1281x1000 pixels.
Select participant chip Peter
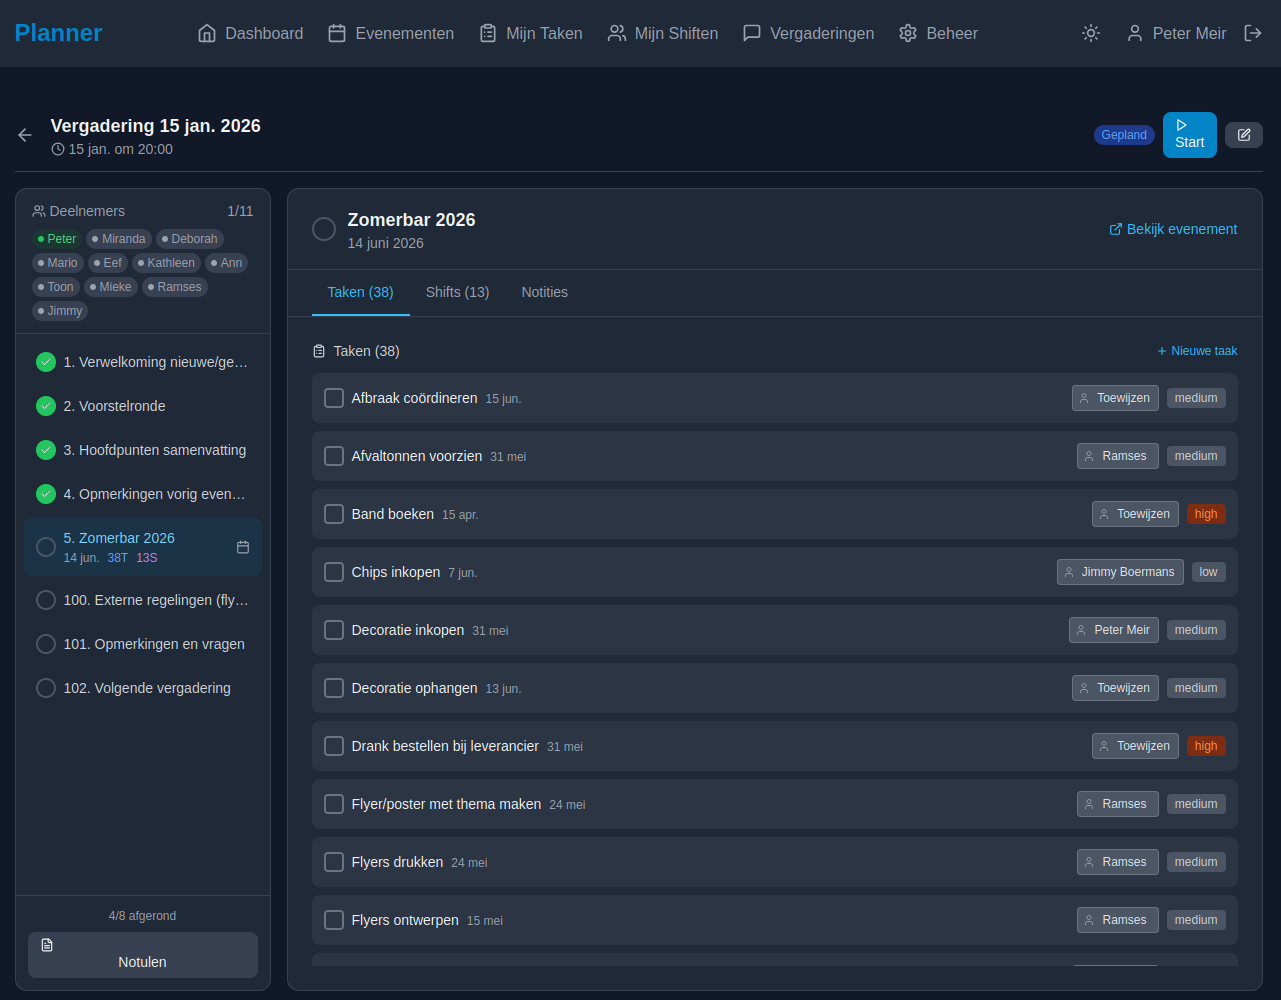[57, 239]
